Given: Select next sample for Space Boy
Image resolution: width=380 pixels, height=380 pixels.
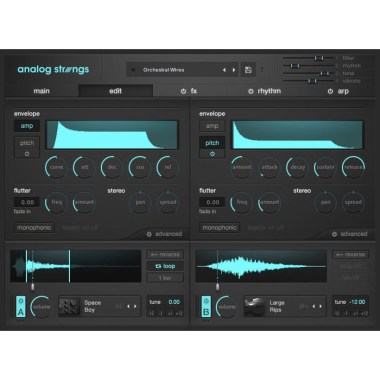Looking at the screenshot, I should click(x=135, y=306).
